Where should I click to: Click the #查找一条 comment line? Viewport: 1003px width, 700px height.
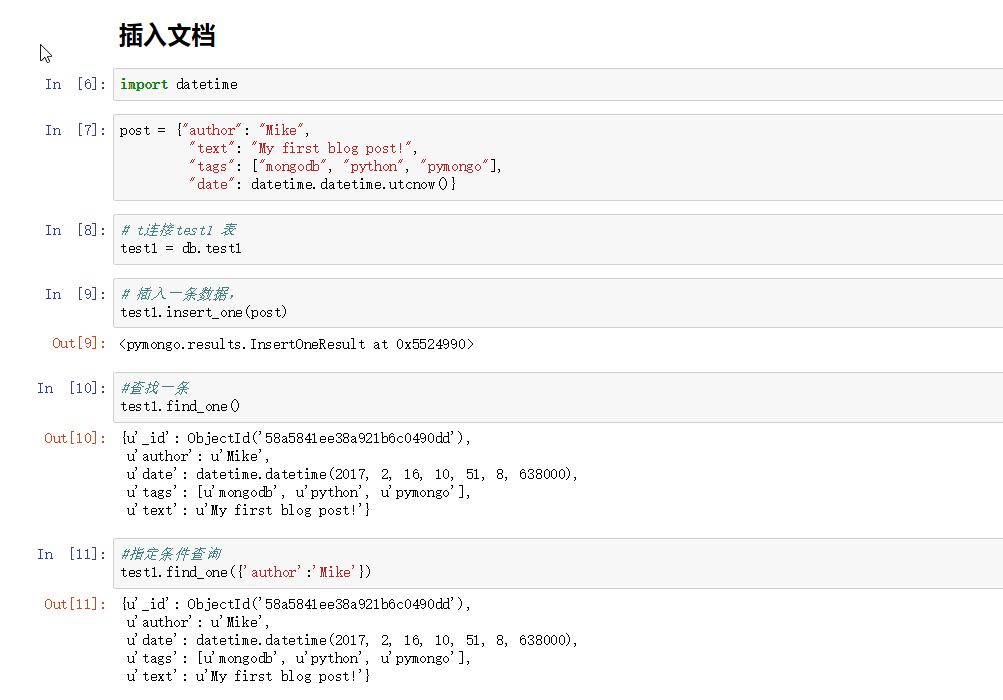(x=155, y=388)
